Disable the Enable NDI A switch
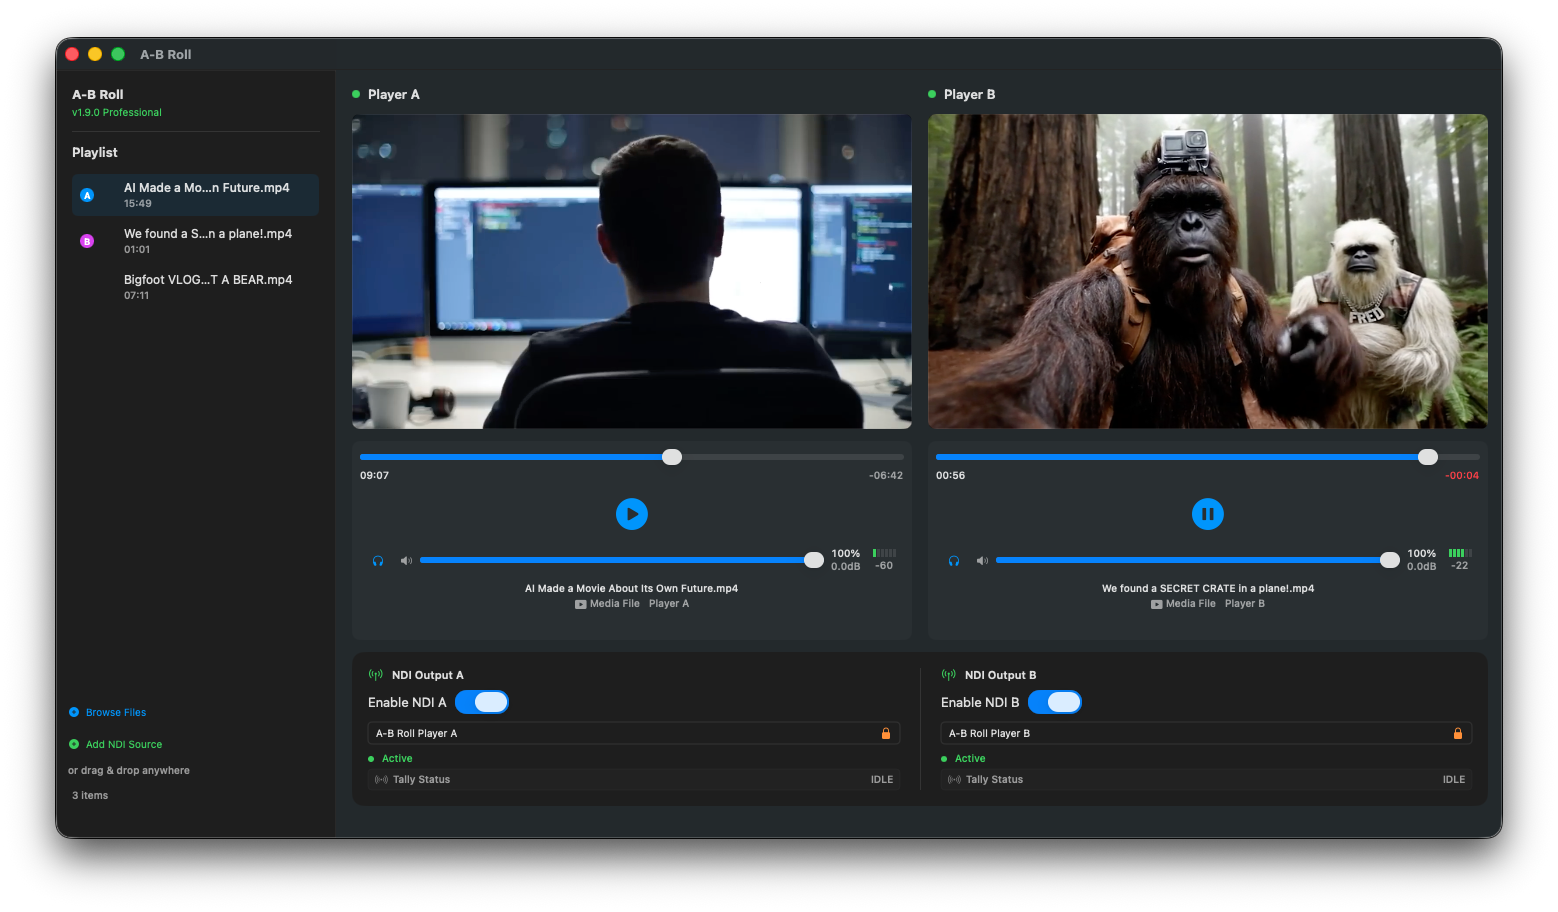Viewport: 1558px width, 912px height. click(482, 702)
